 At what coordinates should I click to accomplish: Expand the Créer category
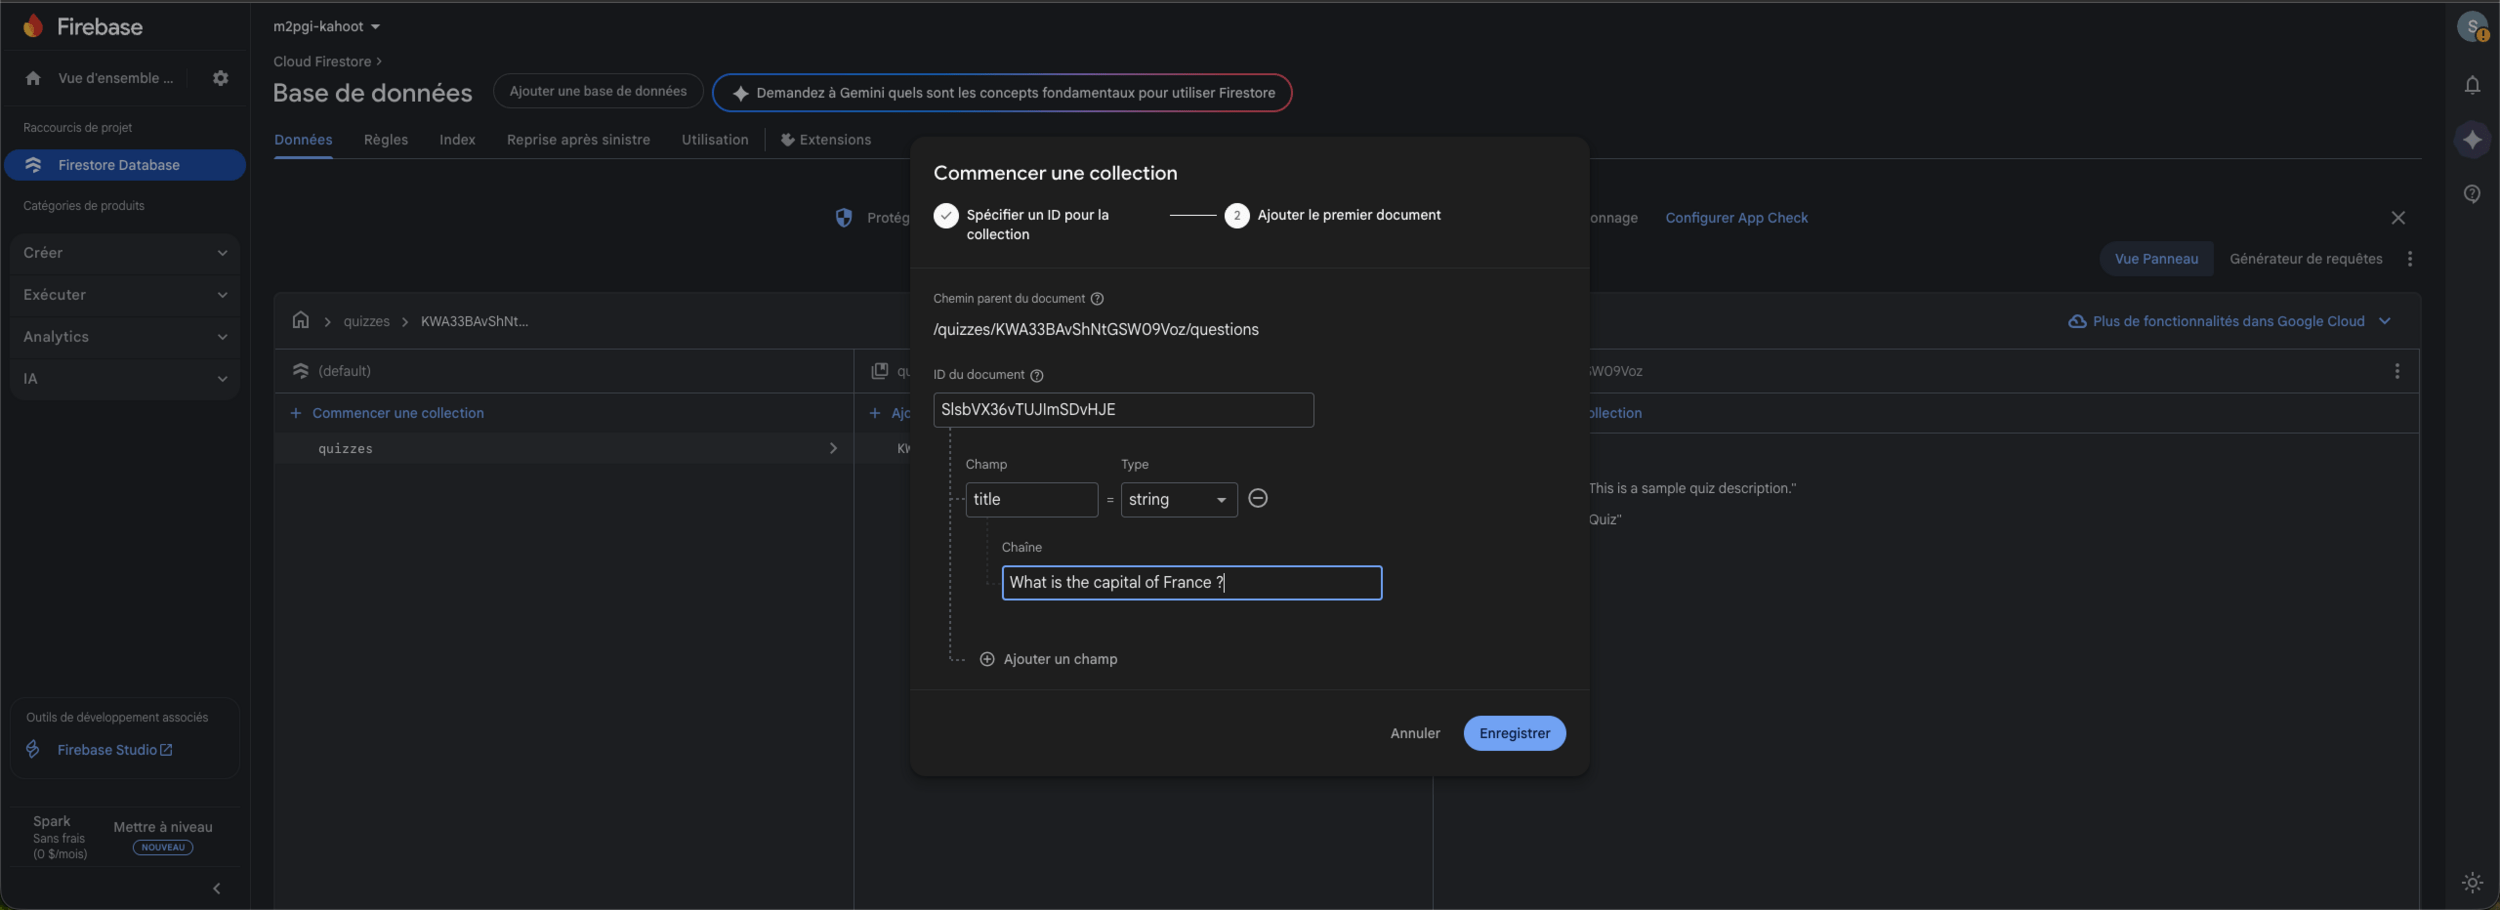(125, 253)
